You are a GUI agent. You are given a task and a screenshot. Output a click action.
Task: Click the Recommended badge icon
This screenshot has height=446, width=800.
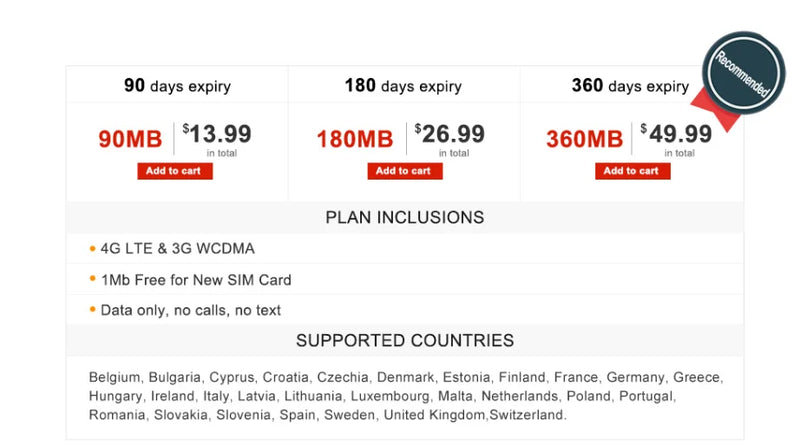743,73
